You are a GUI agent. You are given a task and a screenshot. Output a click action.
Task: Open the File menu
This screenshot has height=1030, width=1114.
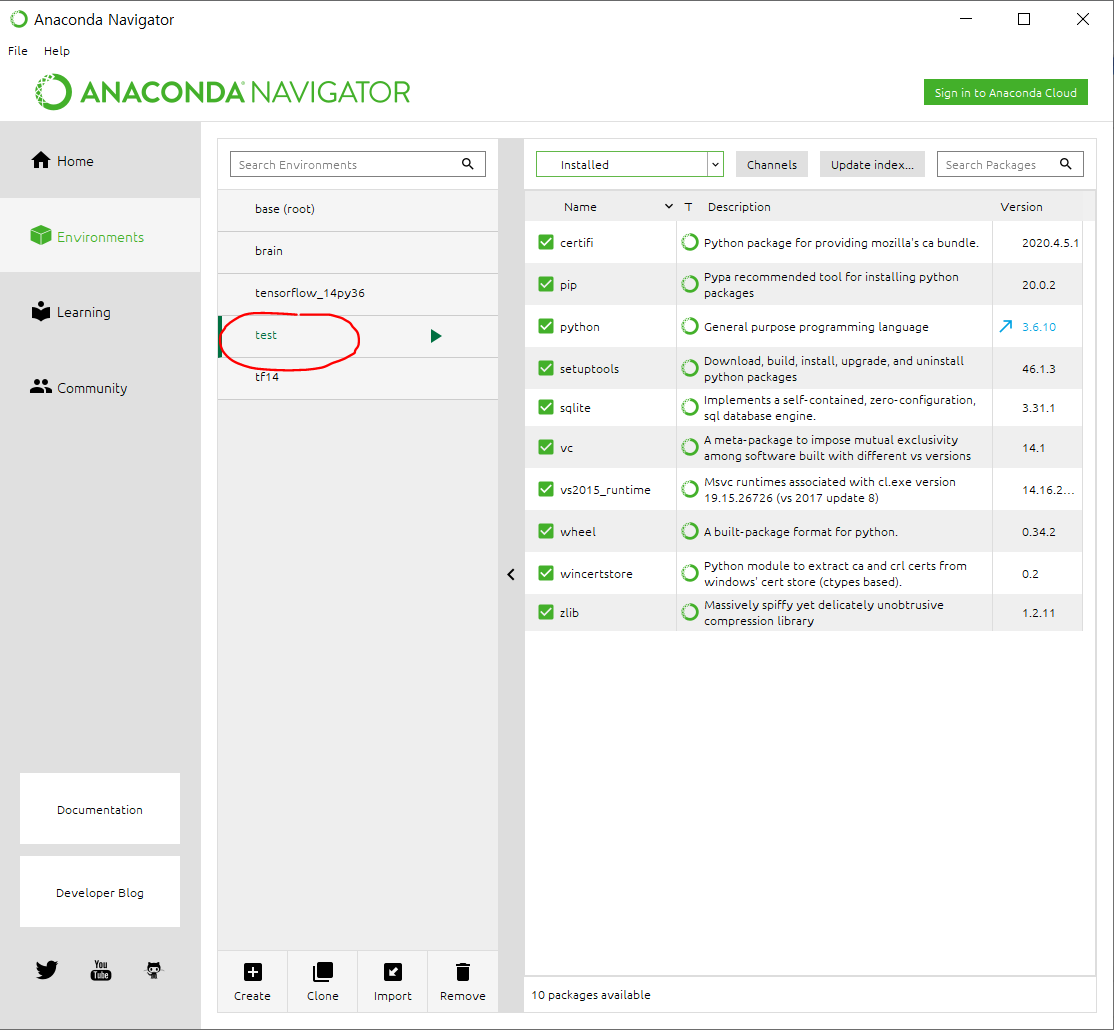click(18, 51)
